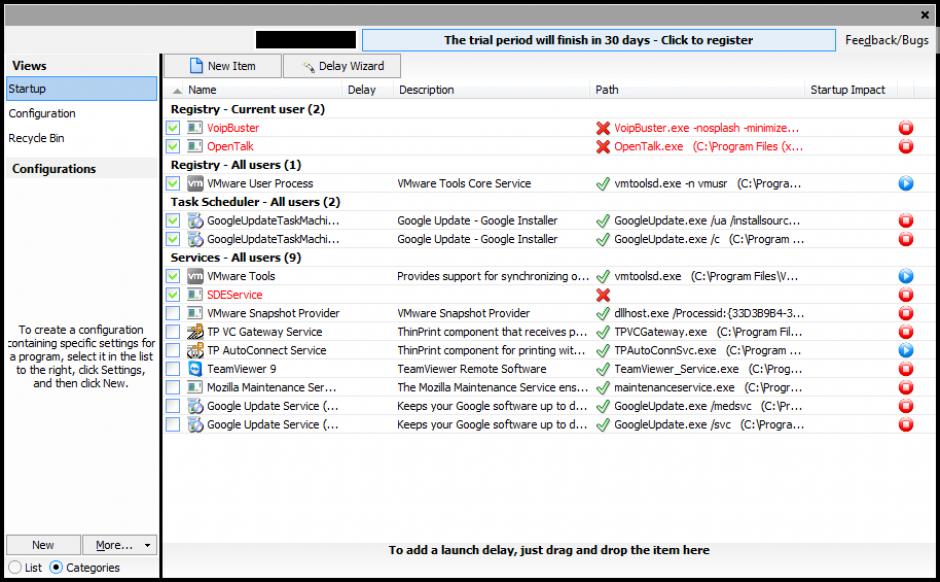Click the 'VMware Tools Core Service' description
The image size is (940, 582).
(x=464, y=183)
